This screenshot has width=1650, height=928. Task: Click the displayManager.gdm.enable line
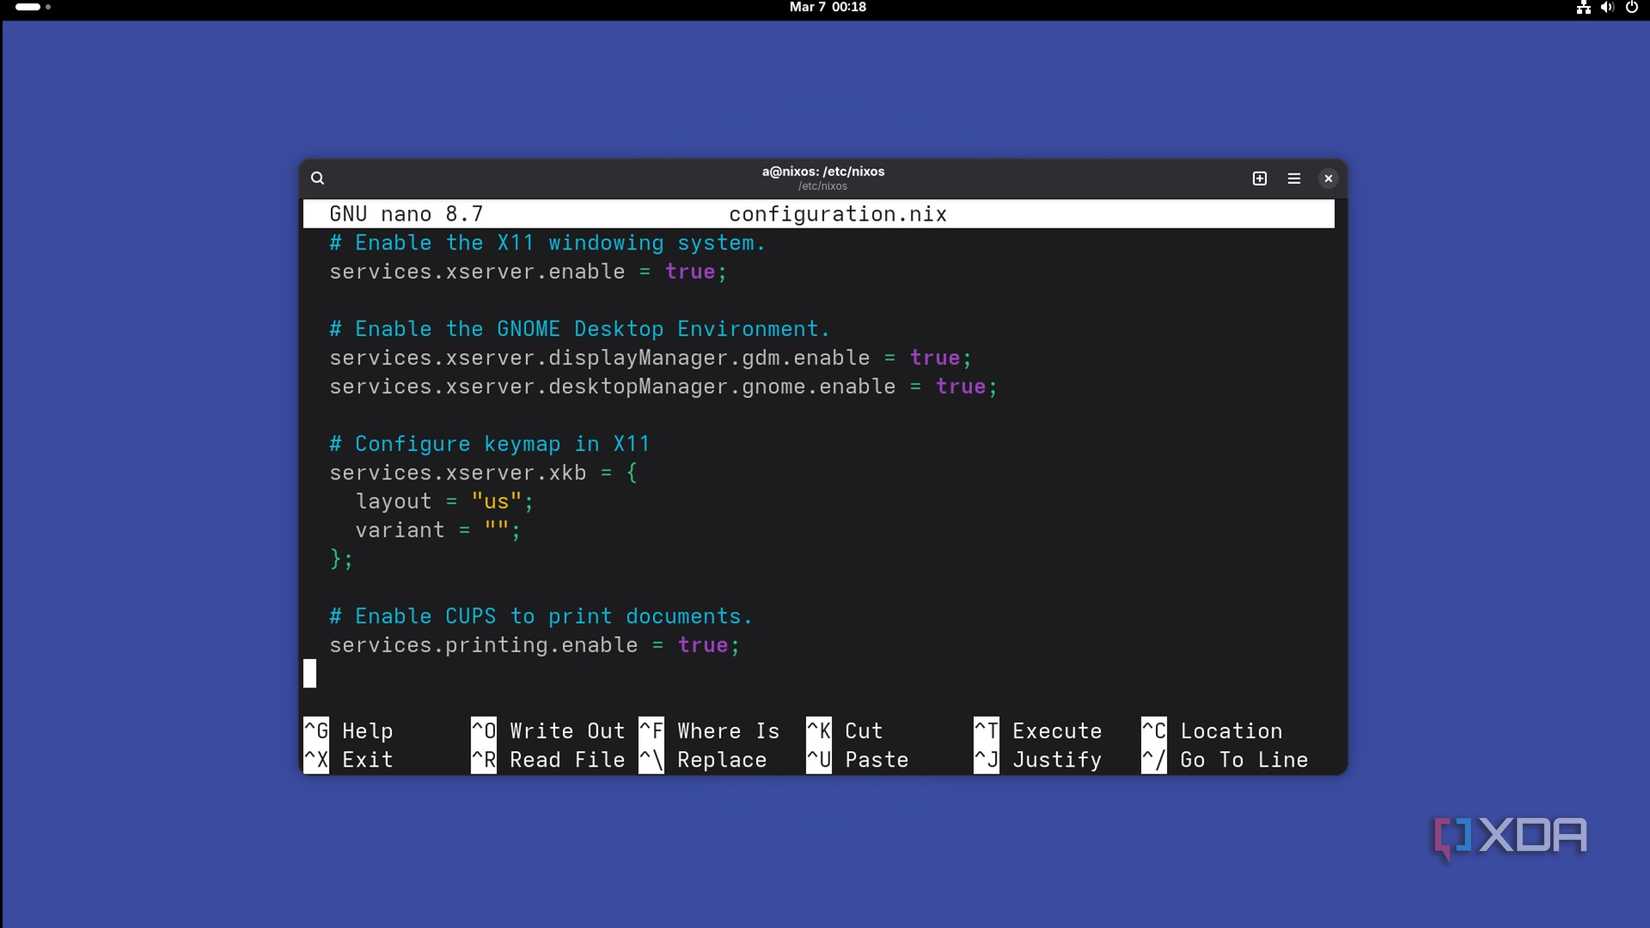(651, 358)
